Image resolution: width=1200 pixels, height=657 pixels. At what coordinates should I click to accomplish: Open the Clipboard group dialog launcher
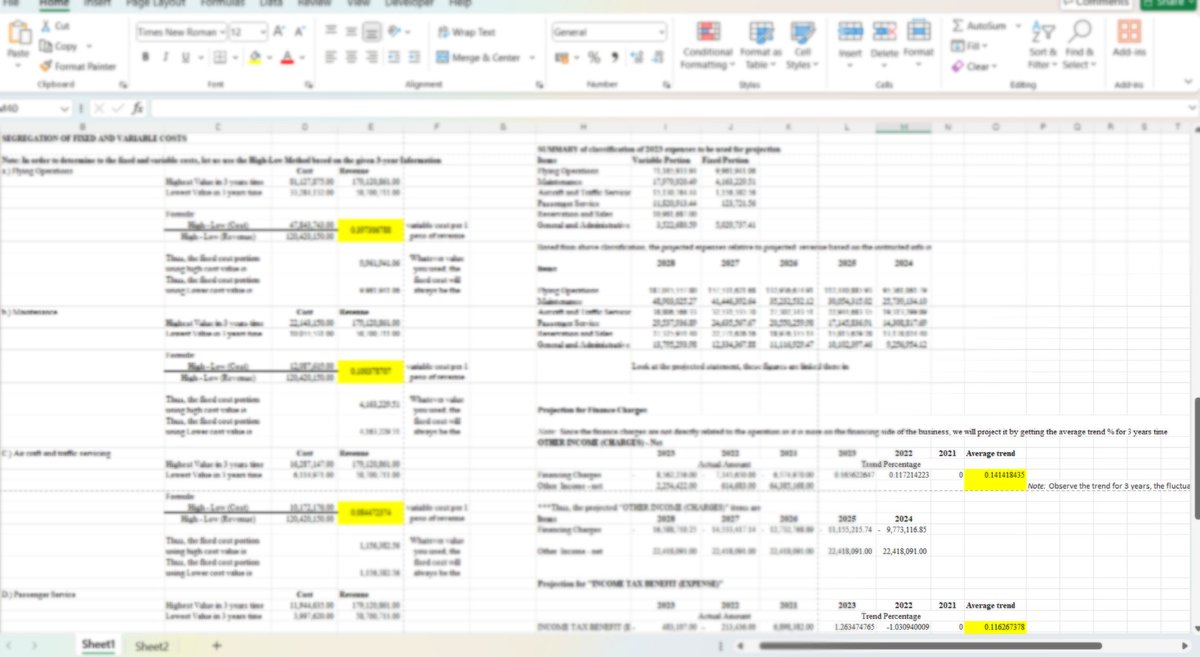pos(125,86)
